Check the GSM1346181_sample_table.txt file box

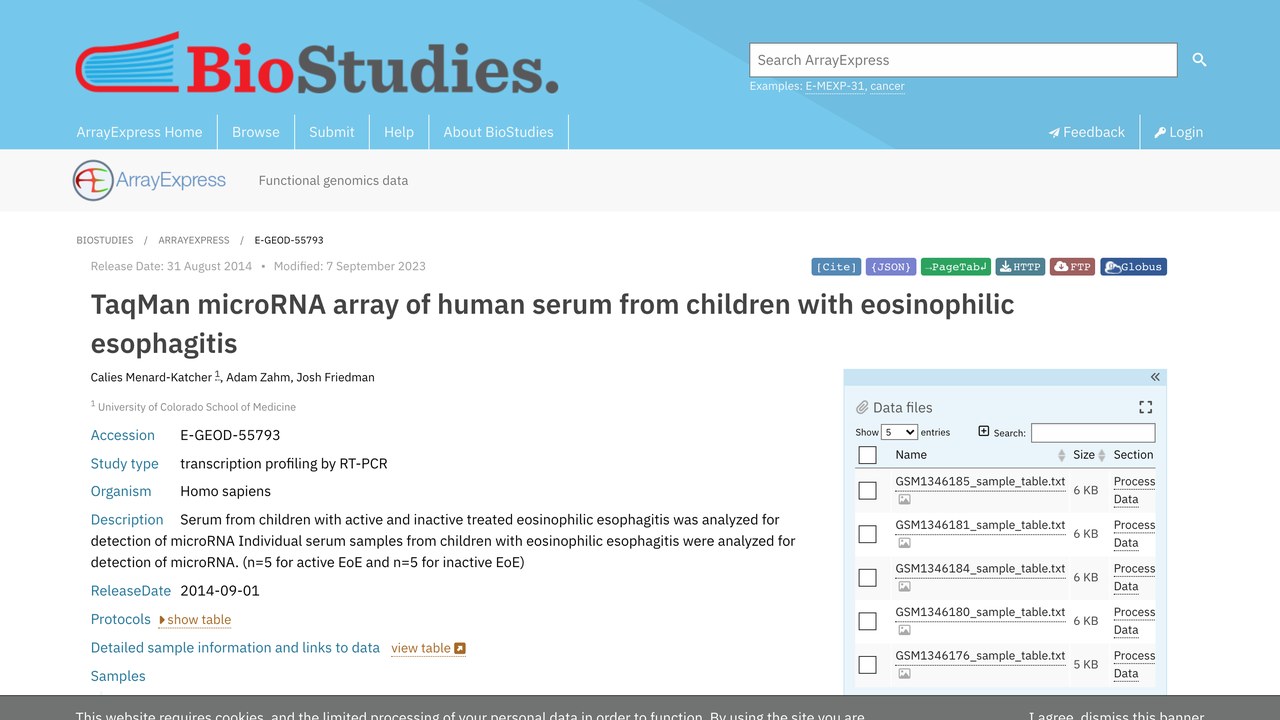tap(868, 534)
